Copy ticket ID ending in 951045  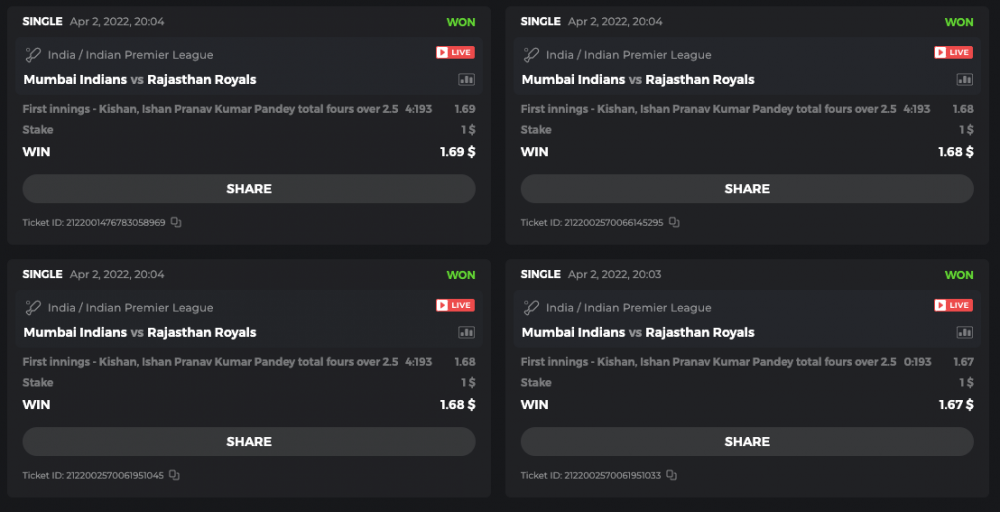[175, 475]
